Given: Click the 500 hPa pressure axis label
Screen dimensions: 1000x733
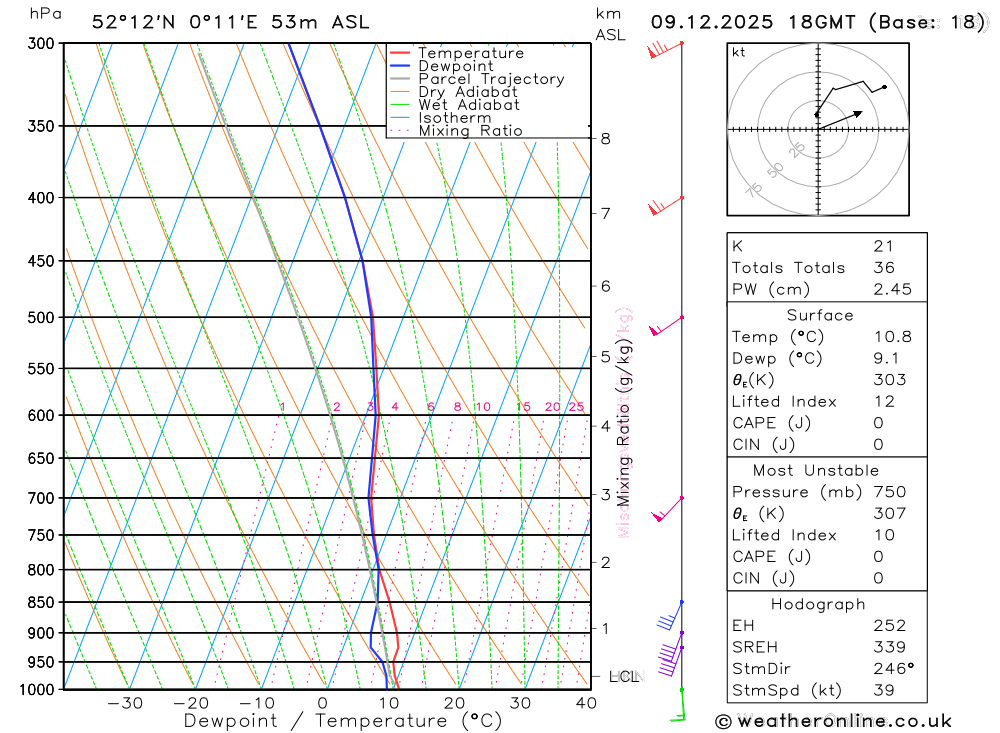Looking at the screenshot, I should [42, 318].
